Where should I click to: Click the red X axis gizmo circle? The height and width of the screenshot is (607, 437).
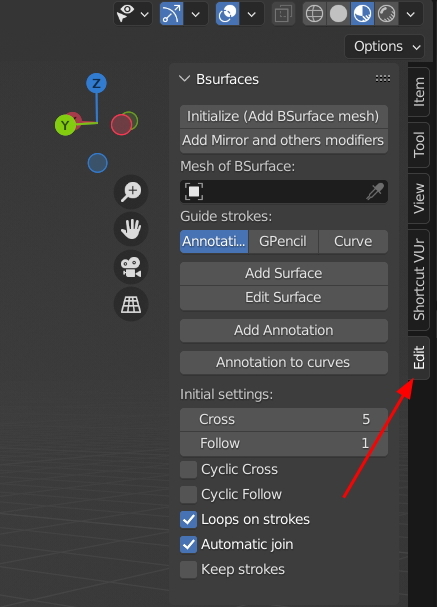point(121,125)
